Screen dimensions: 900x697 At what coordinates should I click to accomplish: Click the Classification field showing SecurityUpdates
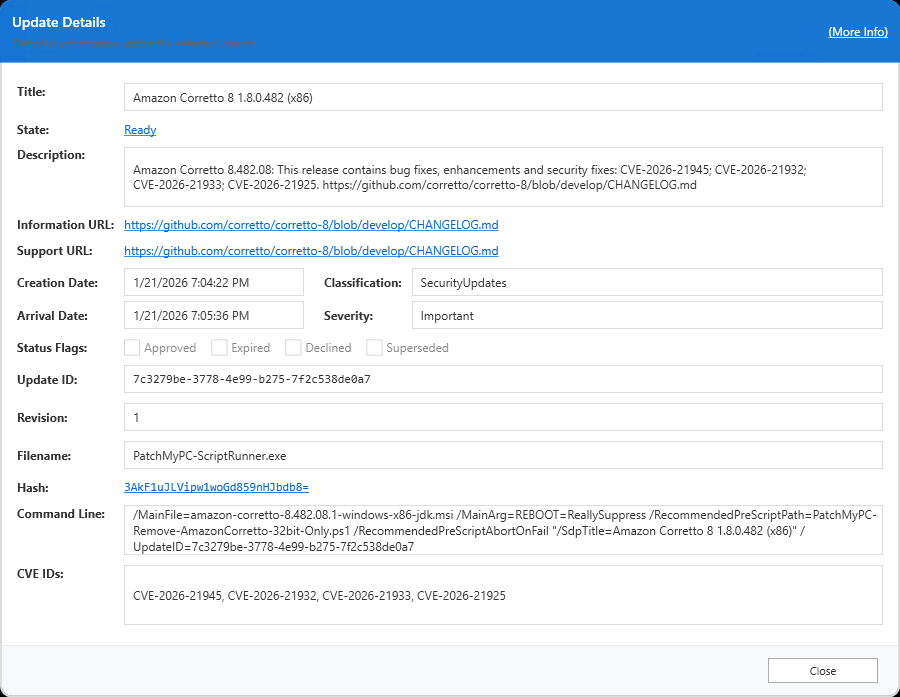(x=646, y=283)
